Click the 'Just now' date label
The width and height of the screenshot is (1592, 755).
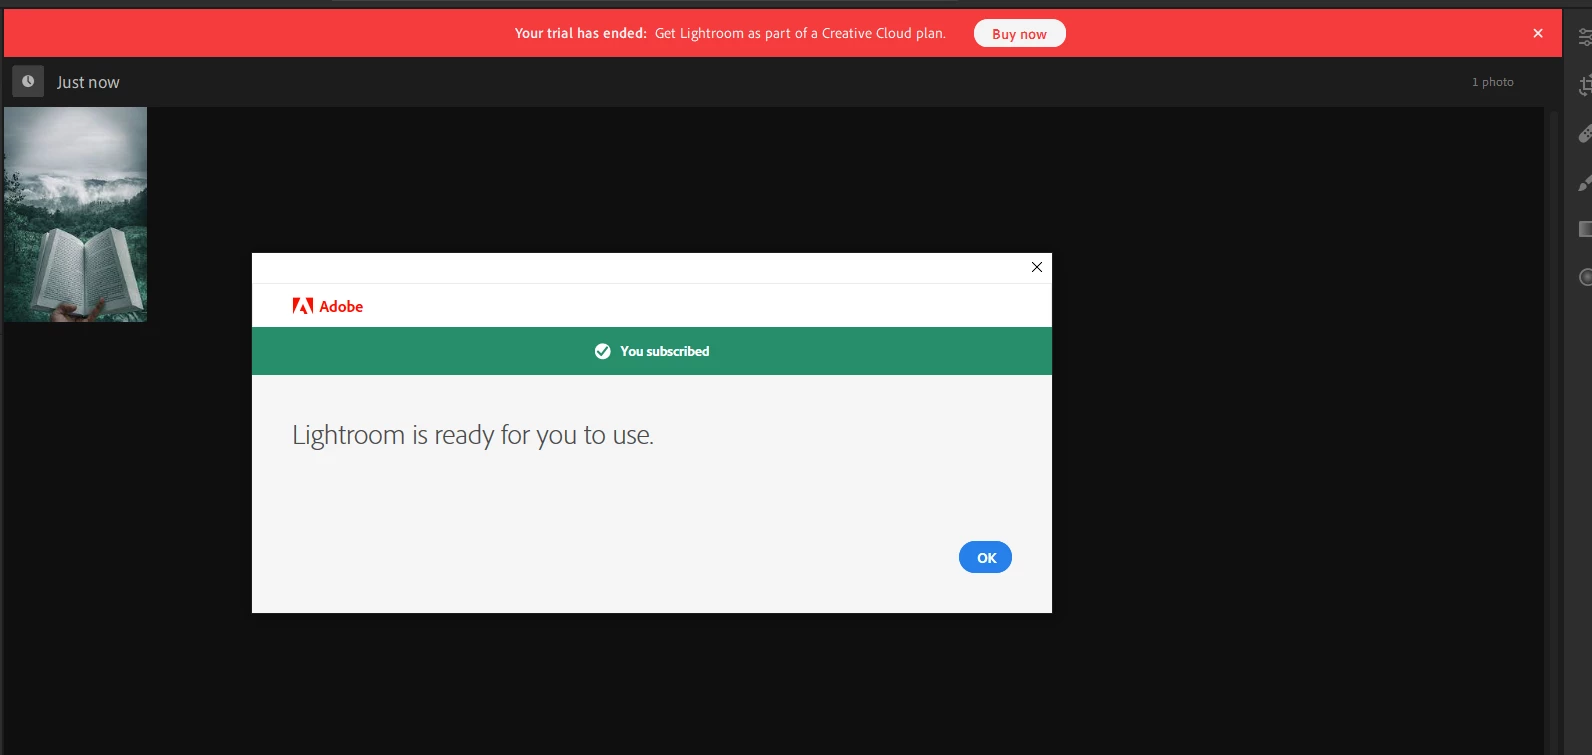point(88,82)
